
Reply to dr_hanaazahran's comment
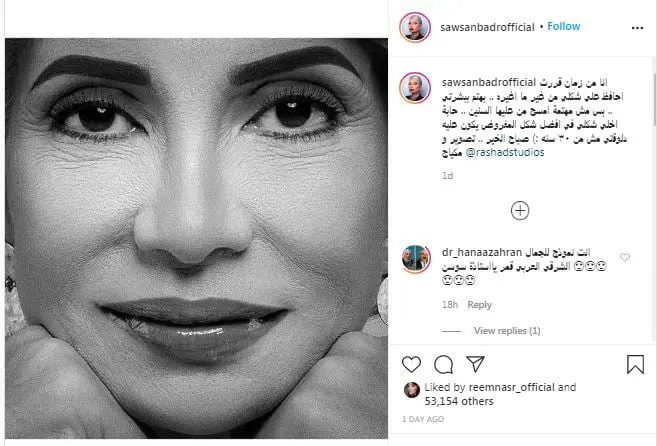[479, 305]
